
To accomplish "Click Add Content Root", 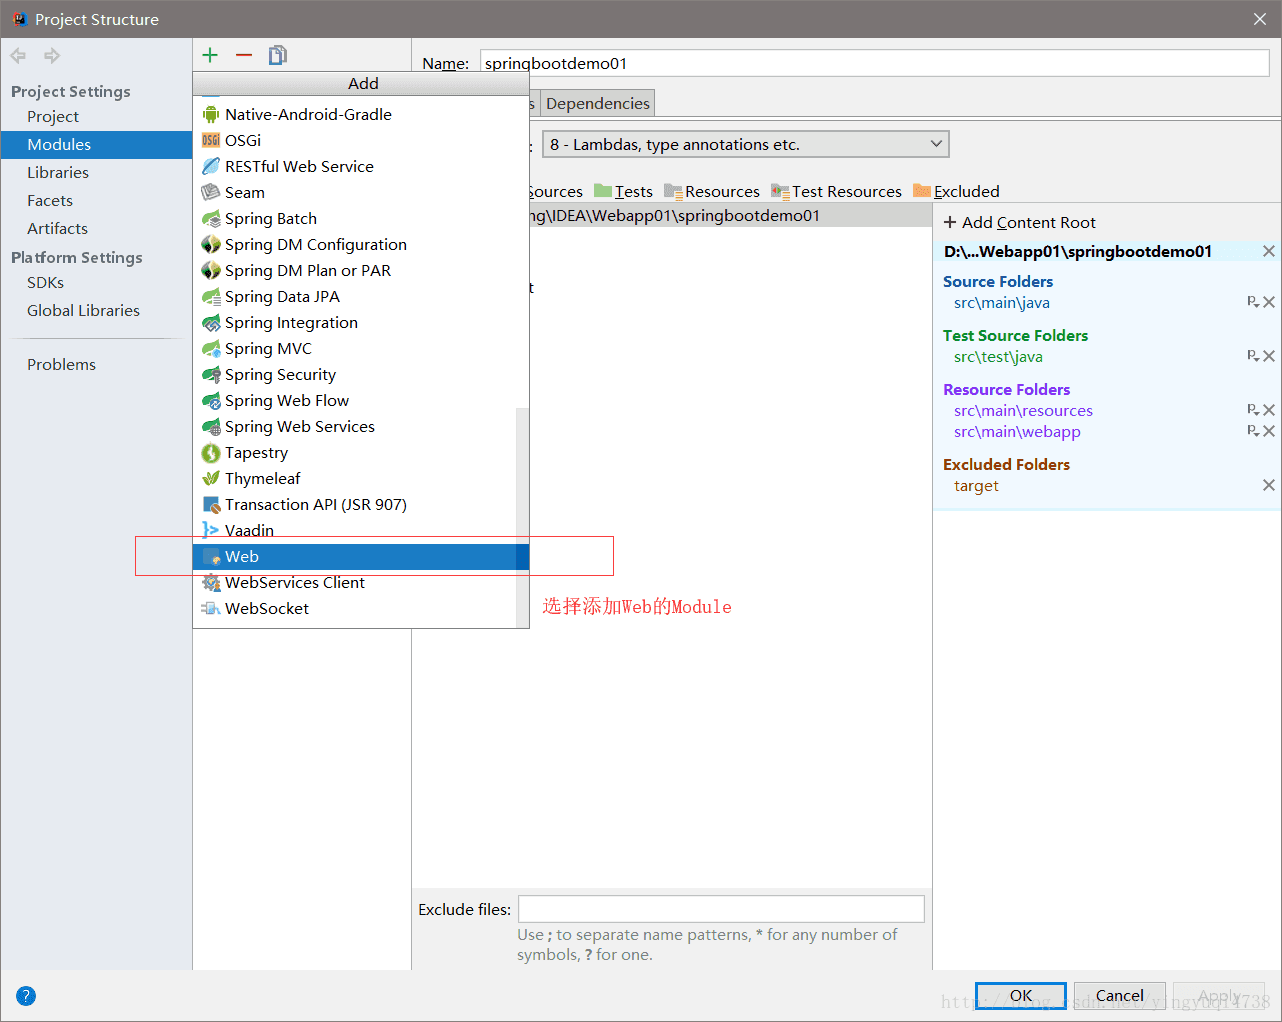I will click(x=1020, y=222).
